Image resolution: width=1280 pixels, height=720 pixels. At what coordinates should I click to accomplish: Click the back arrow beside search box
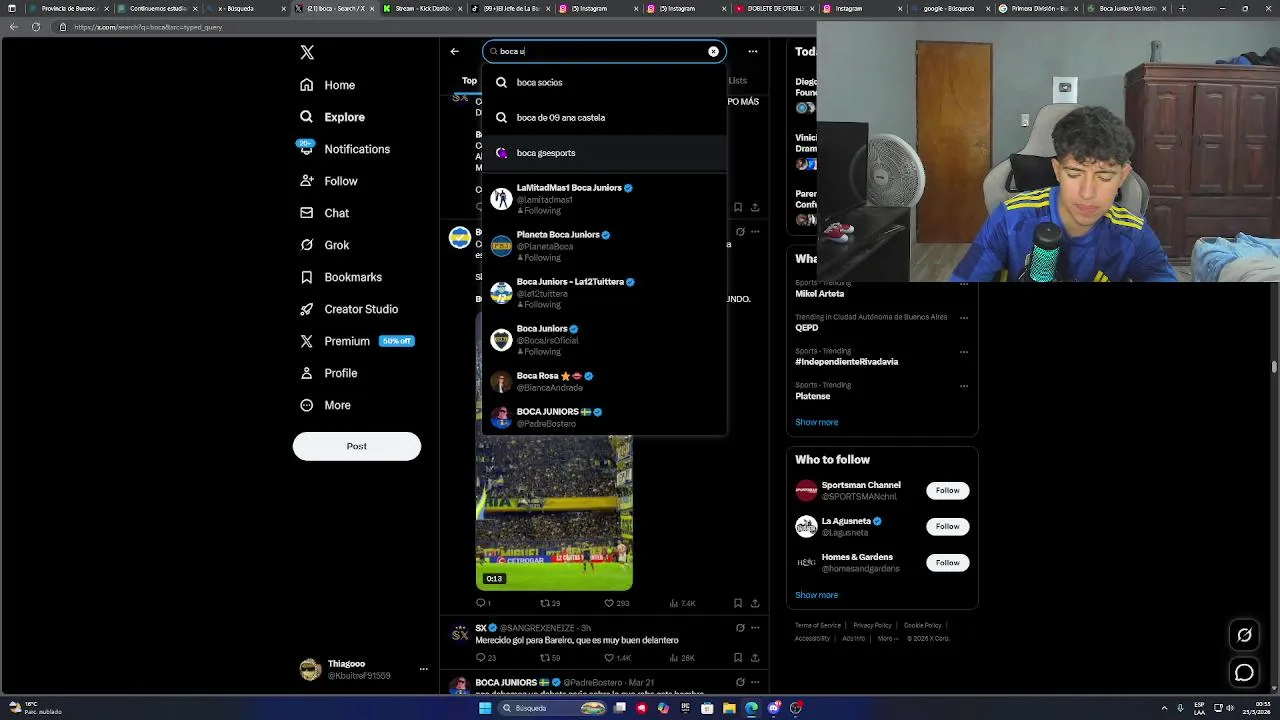click(x=455, y=51)
